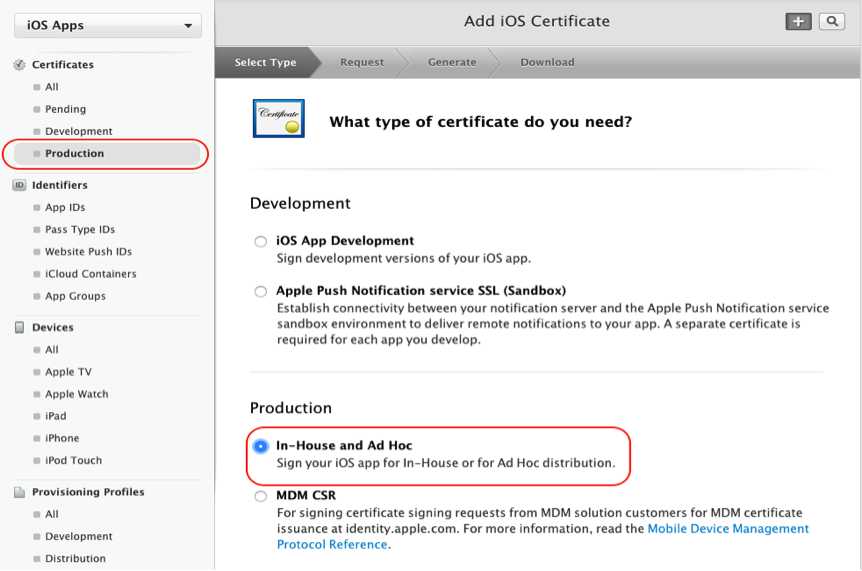Open iPhone devices
The width and height of the screenshot is (862, 571).
coord(62,438)
